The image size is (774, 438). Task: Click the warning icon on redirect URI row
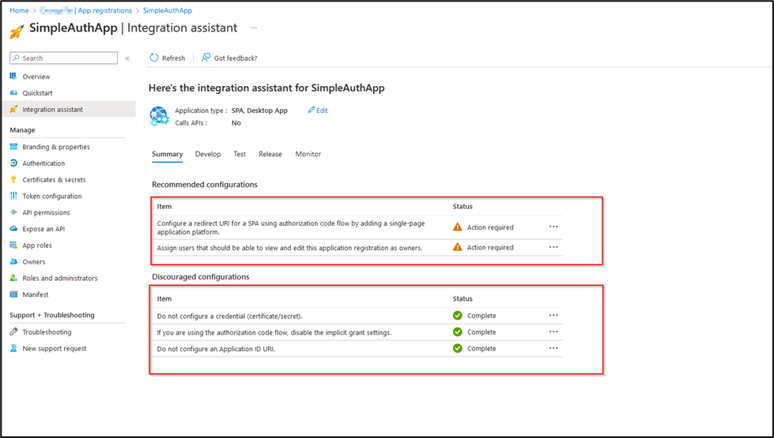point(458,227)
